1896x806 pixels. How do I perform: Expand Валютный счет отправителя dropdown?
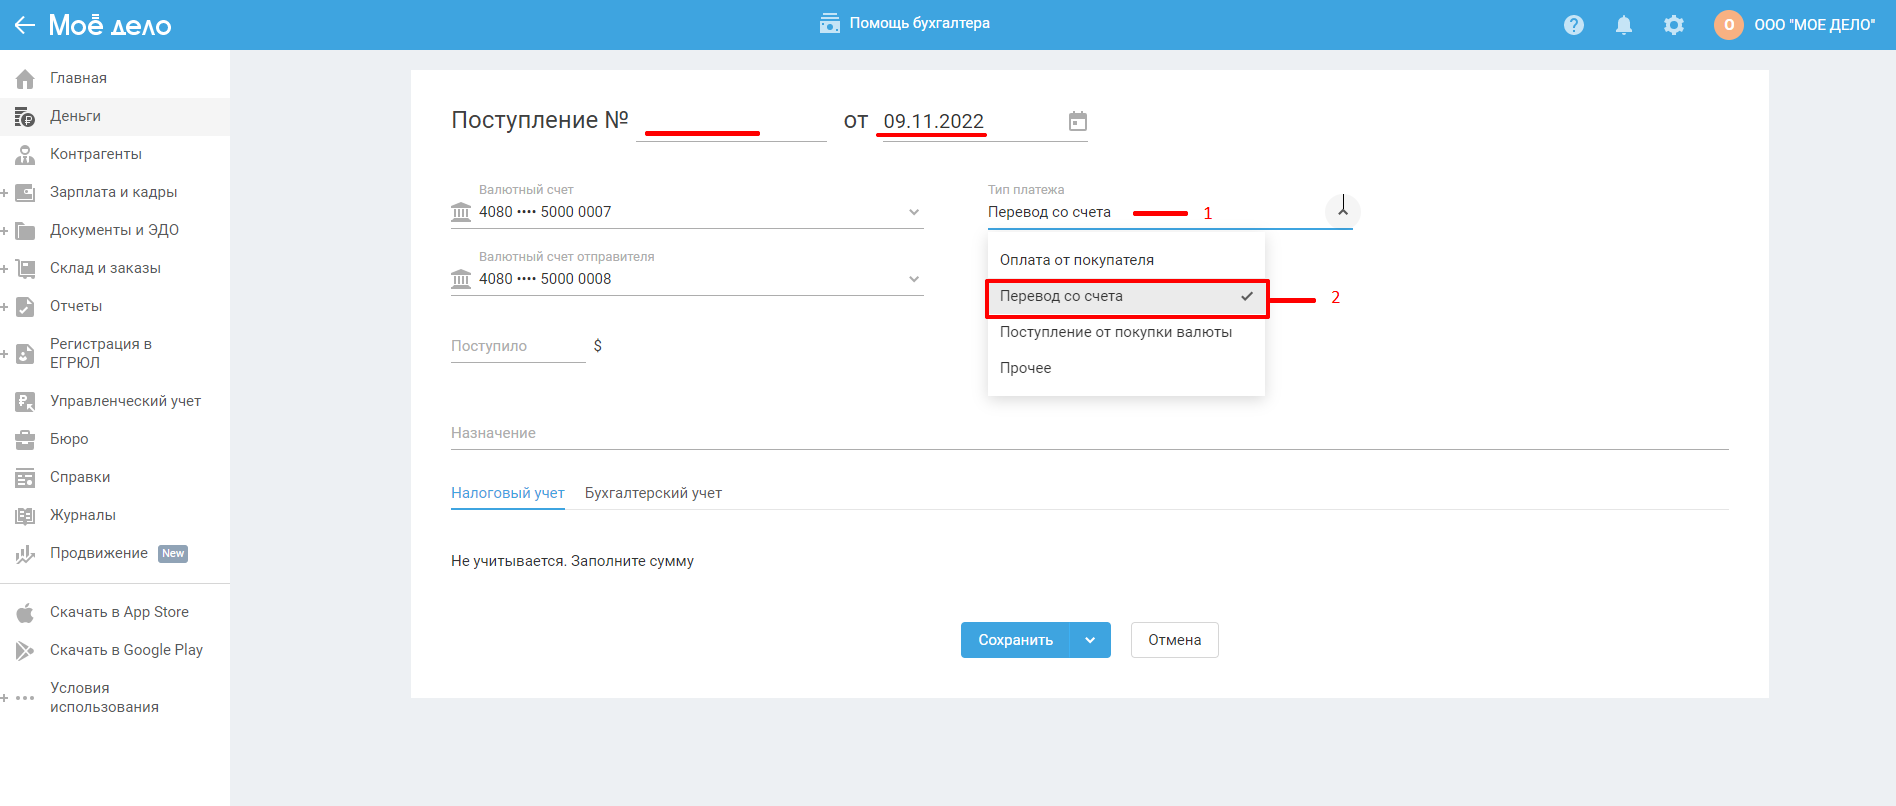pyautogui.click(x=913, y=279)
